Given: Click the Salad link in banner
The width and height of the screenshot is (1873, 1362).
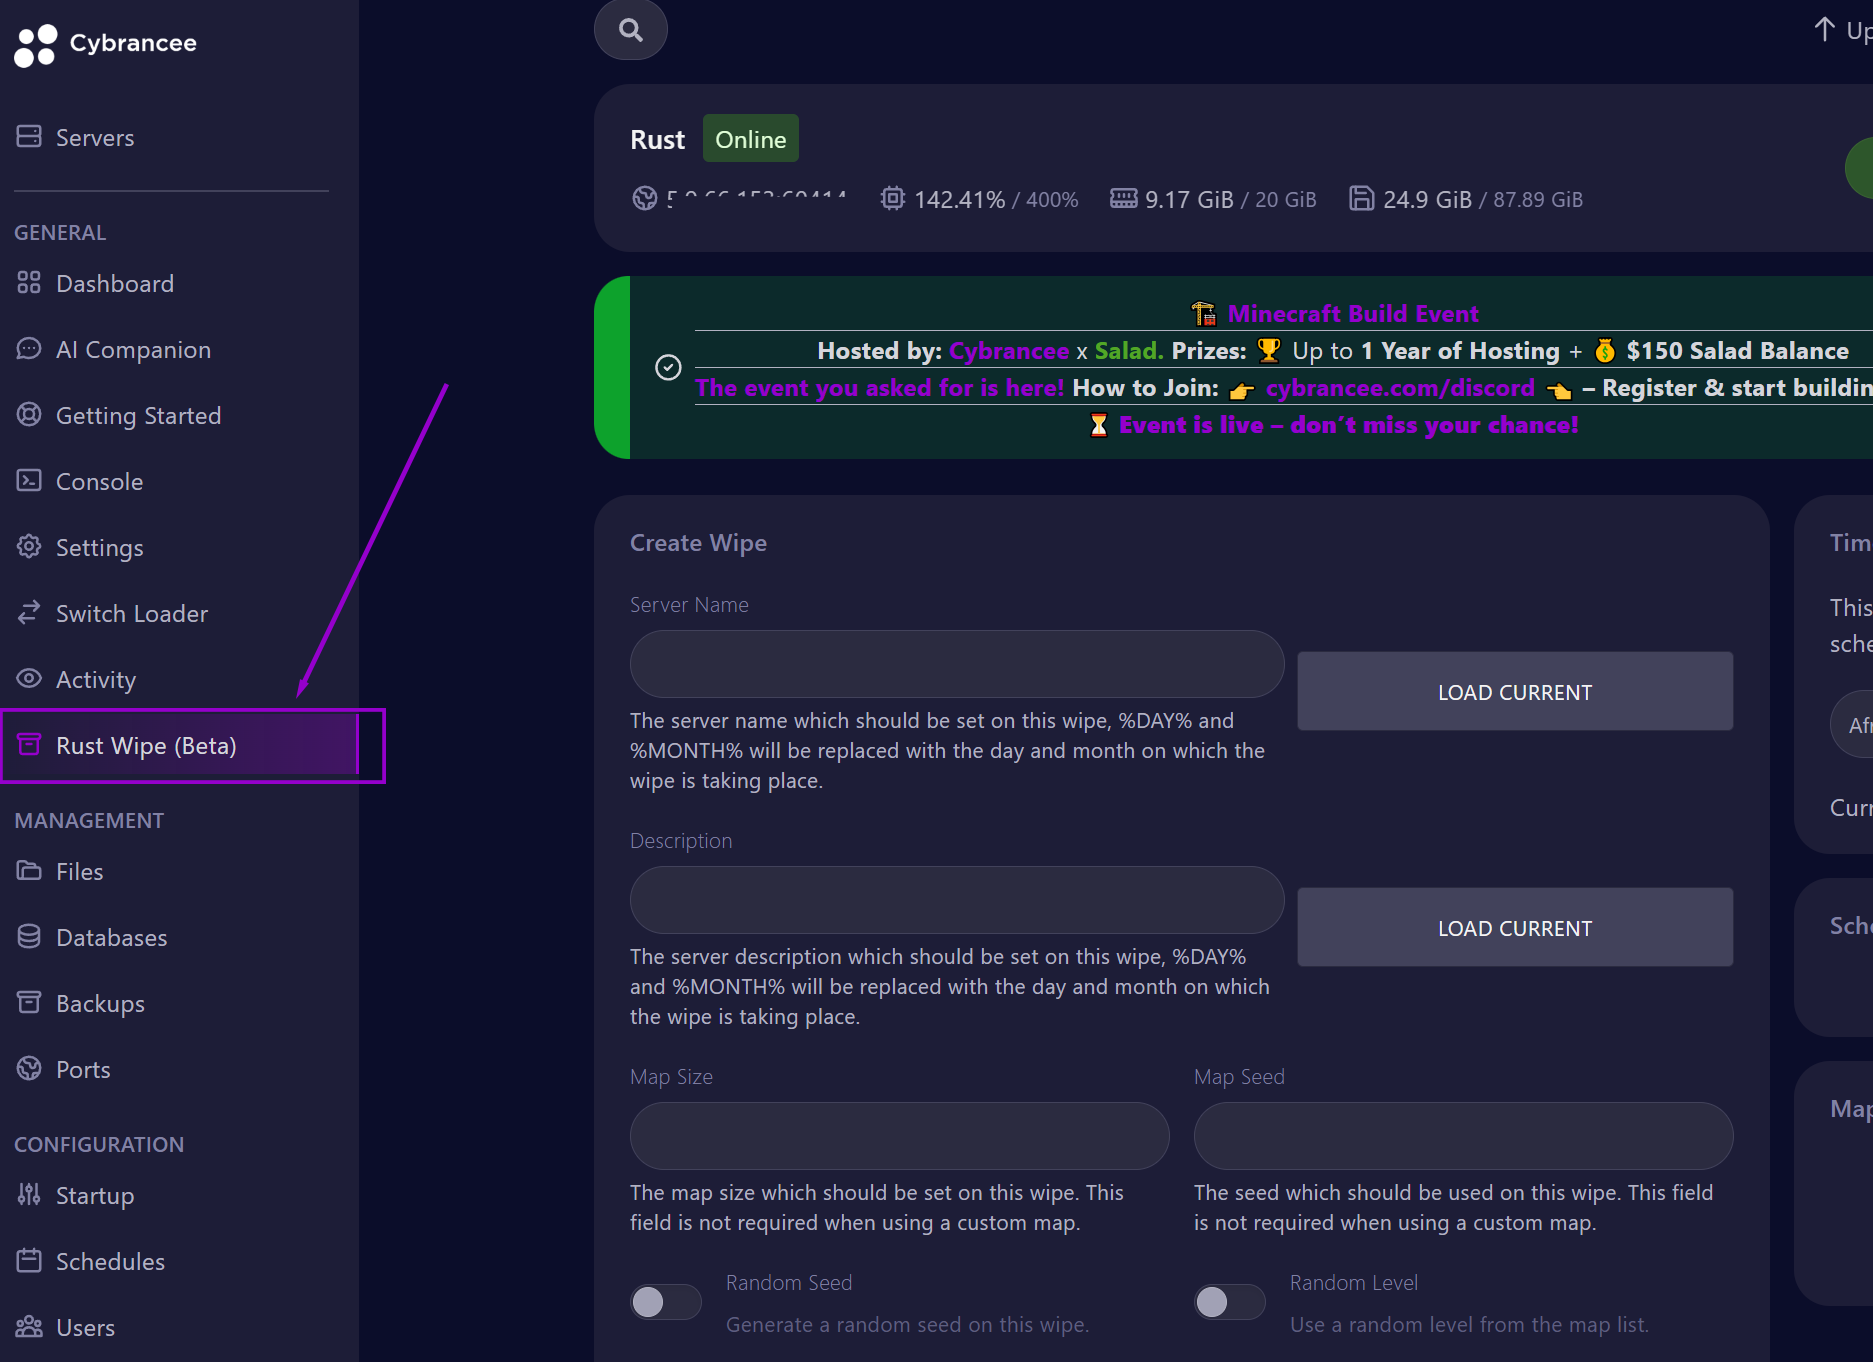Looking at the screenshot, I should click(x=1129, y=351).
